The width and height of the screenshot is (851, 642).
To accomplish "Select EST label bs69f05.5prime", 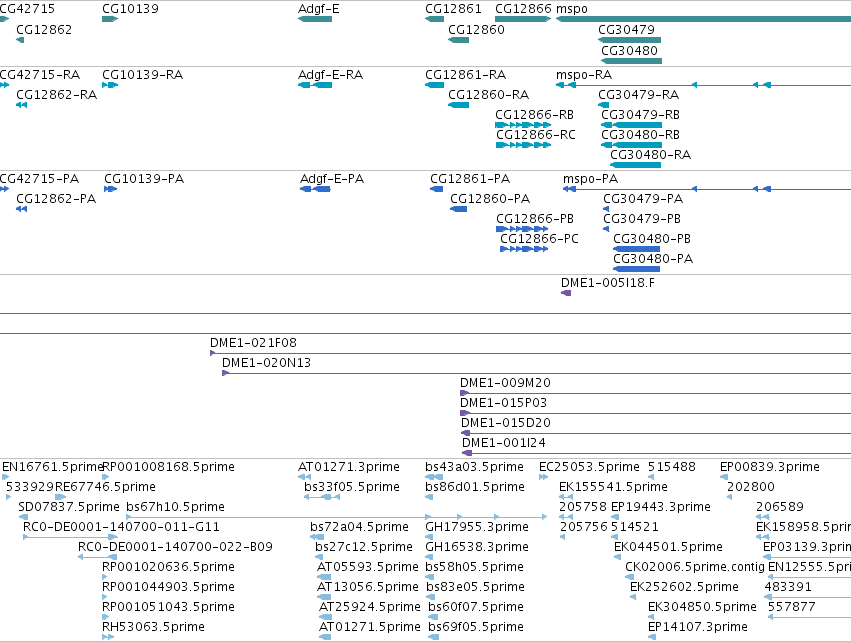I will 475,627.
